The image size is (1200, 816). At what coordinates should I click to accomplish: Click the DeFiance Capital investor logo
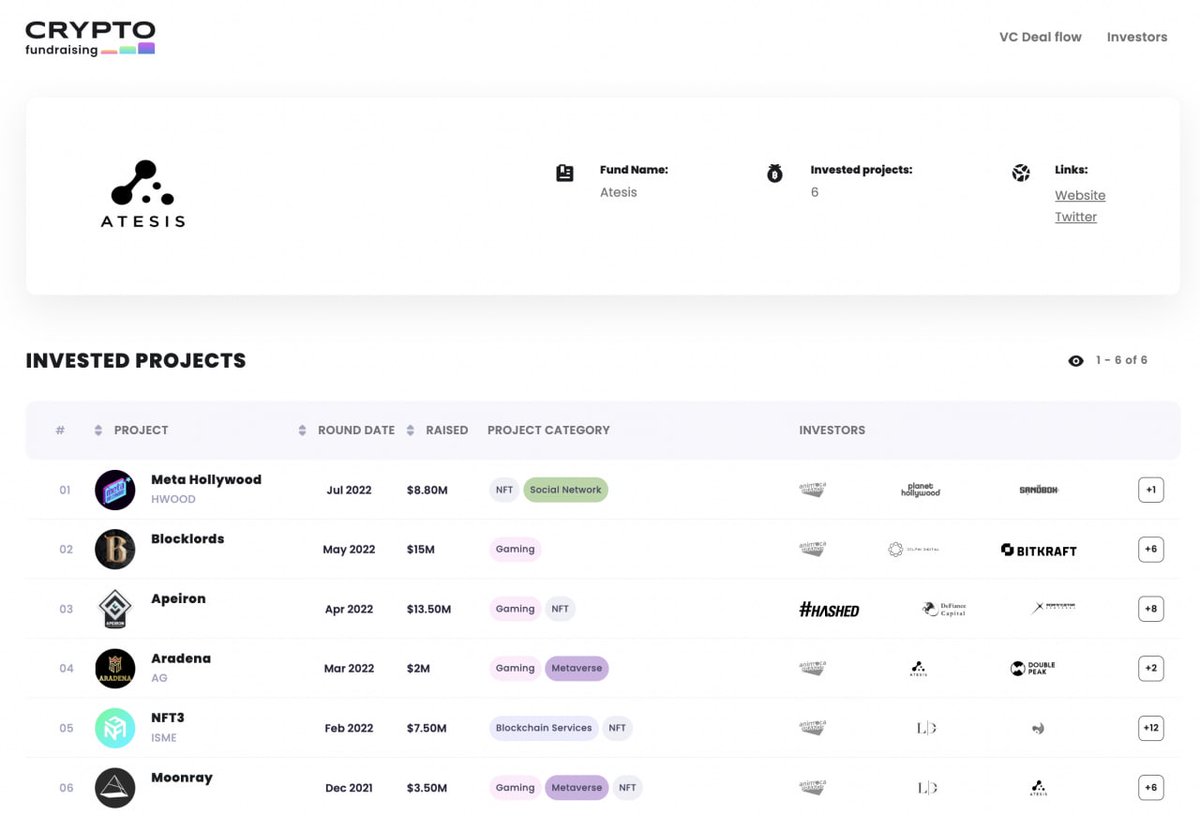(944, 609)
